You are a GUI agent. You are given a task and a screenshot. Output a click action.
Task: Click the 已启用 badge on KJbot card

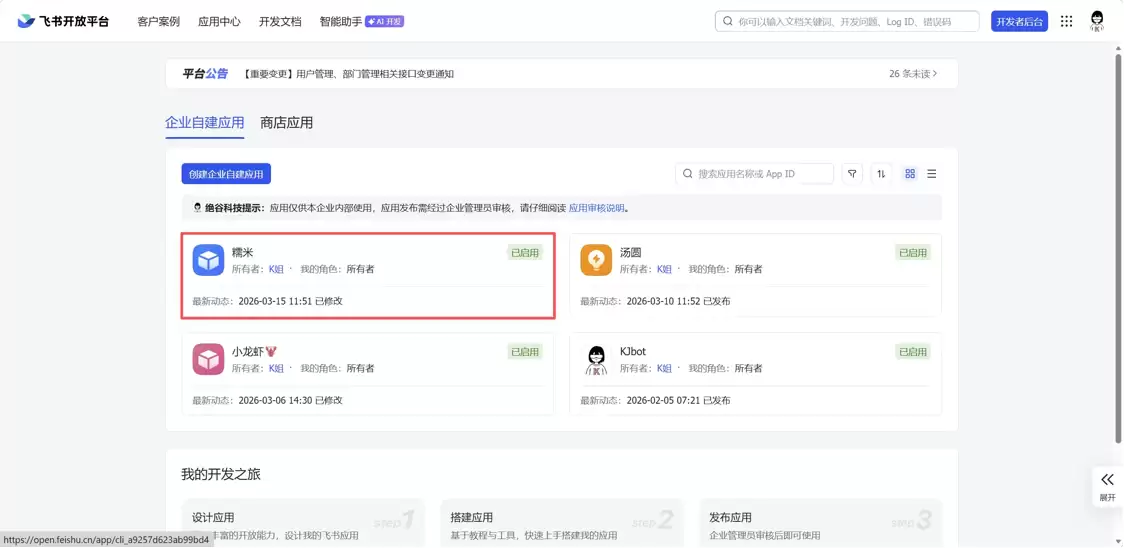[913, 351]
